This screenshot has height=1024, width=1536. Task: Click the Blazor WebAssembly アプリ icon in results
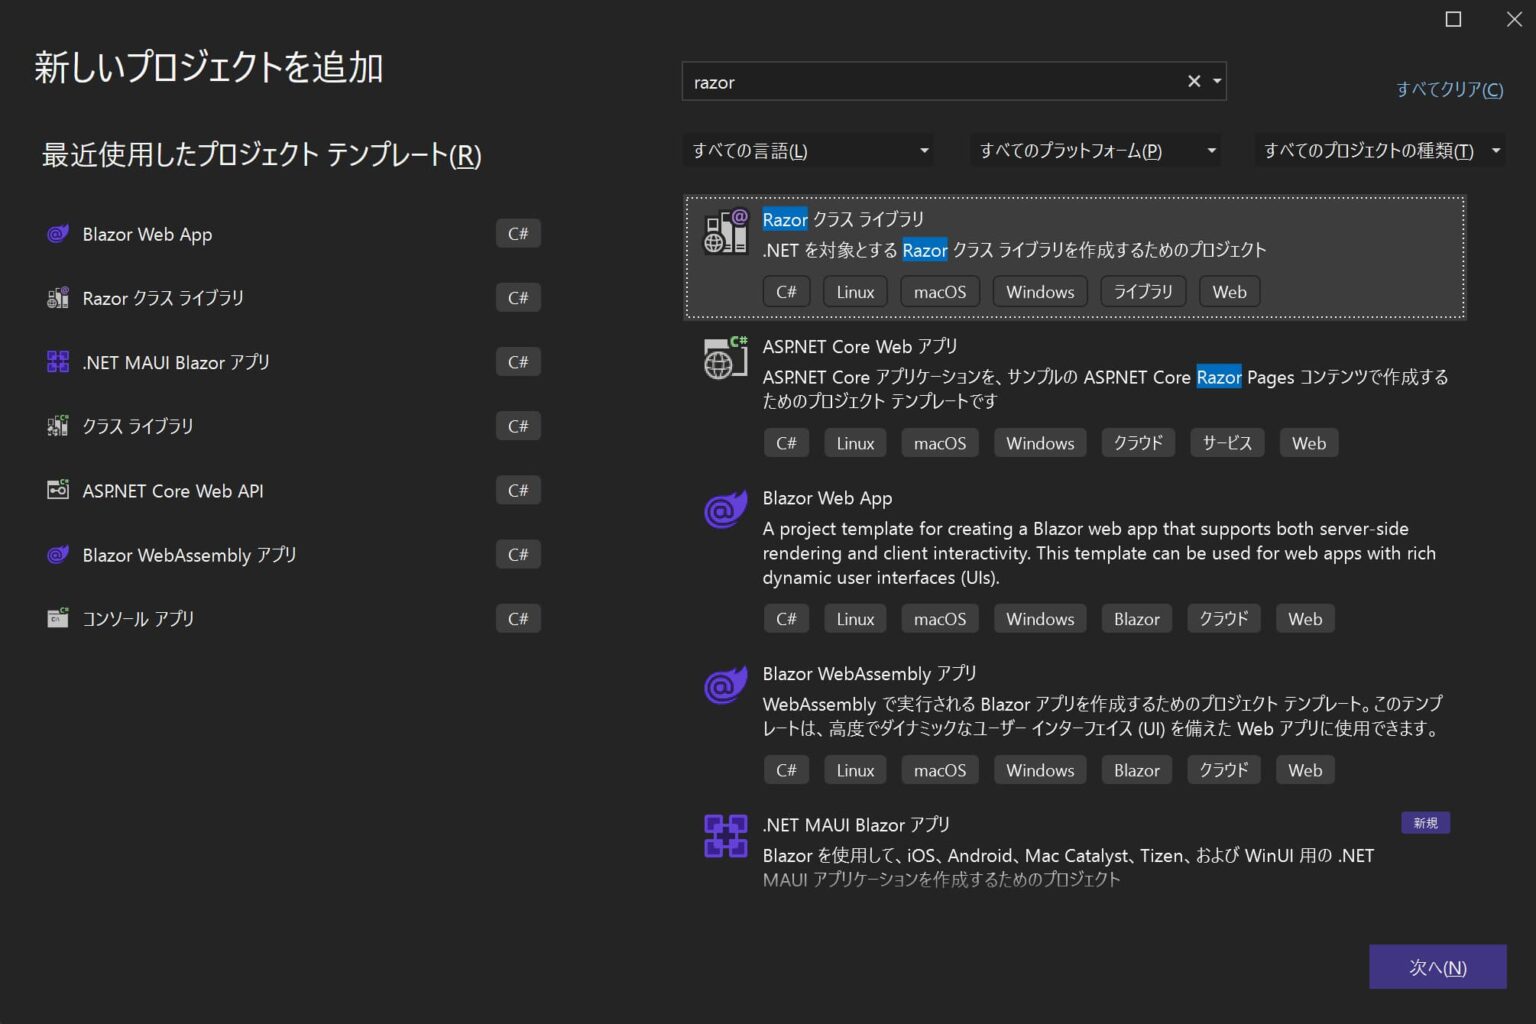(725, 686)
